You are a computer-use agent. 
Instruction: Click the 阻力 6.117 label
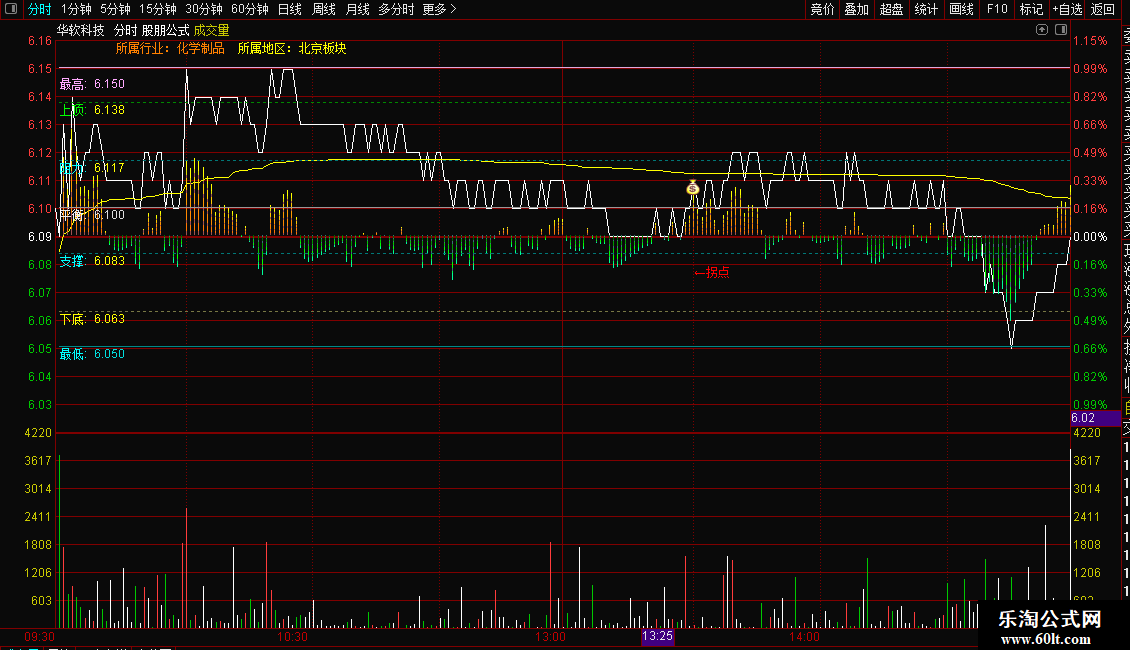click(x=92, y=167)
